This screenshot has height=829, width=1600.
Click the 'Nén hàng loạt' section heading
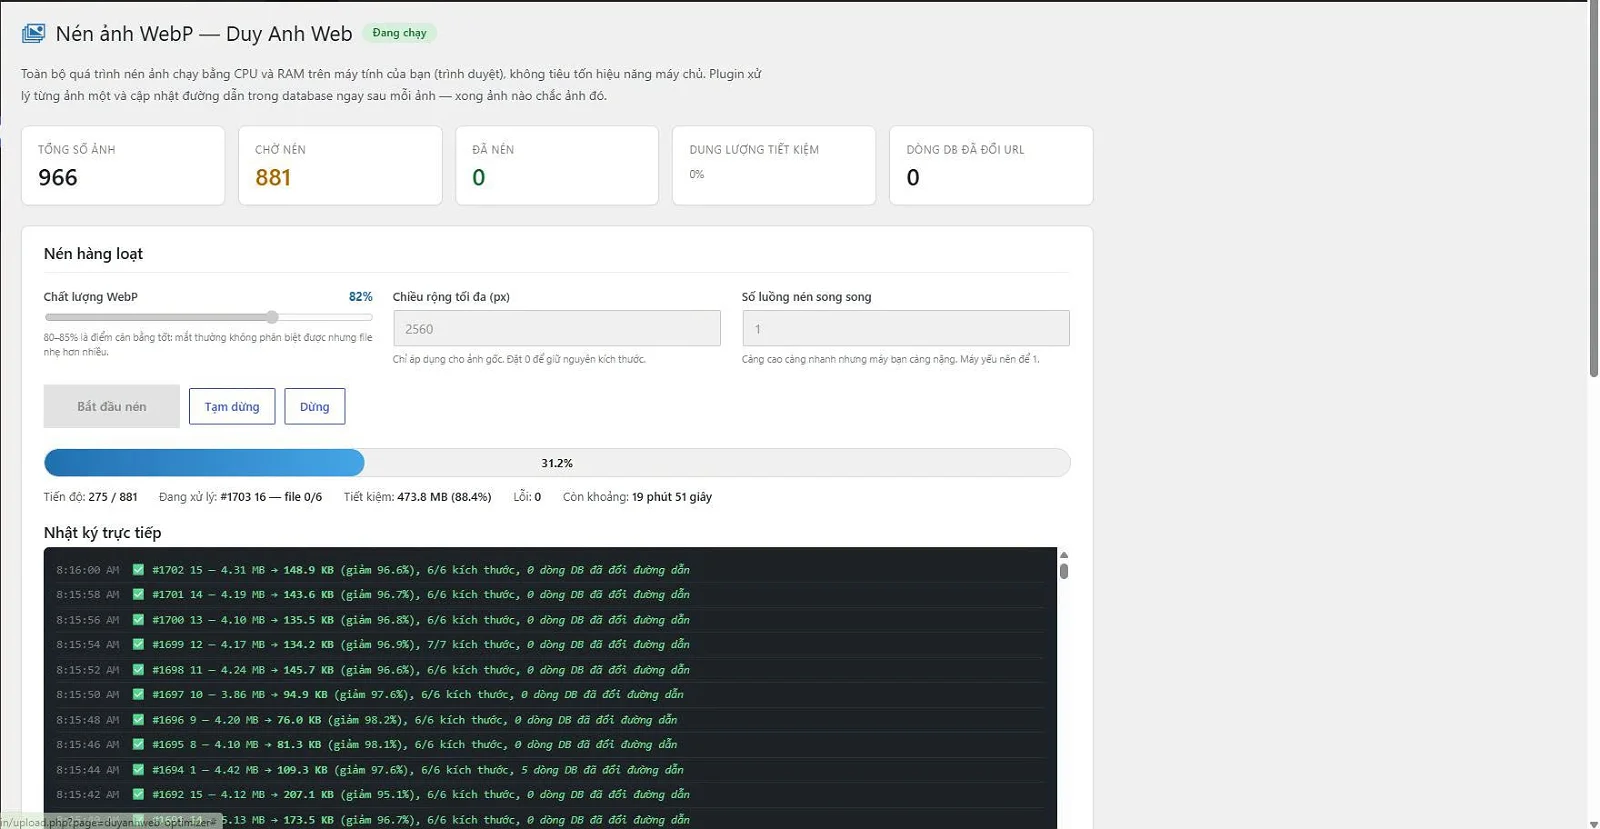pyautogui.click(x=93, y=254)
